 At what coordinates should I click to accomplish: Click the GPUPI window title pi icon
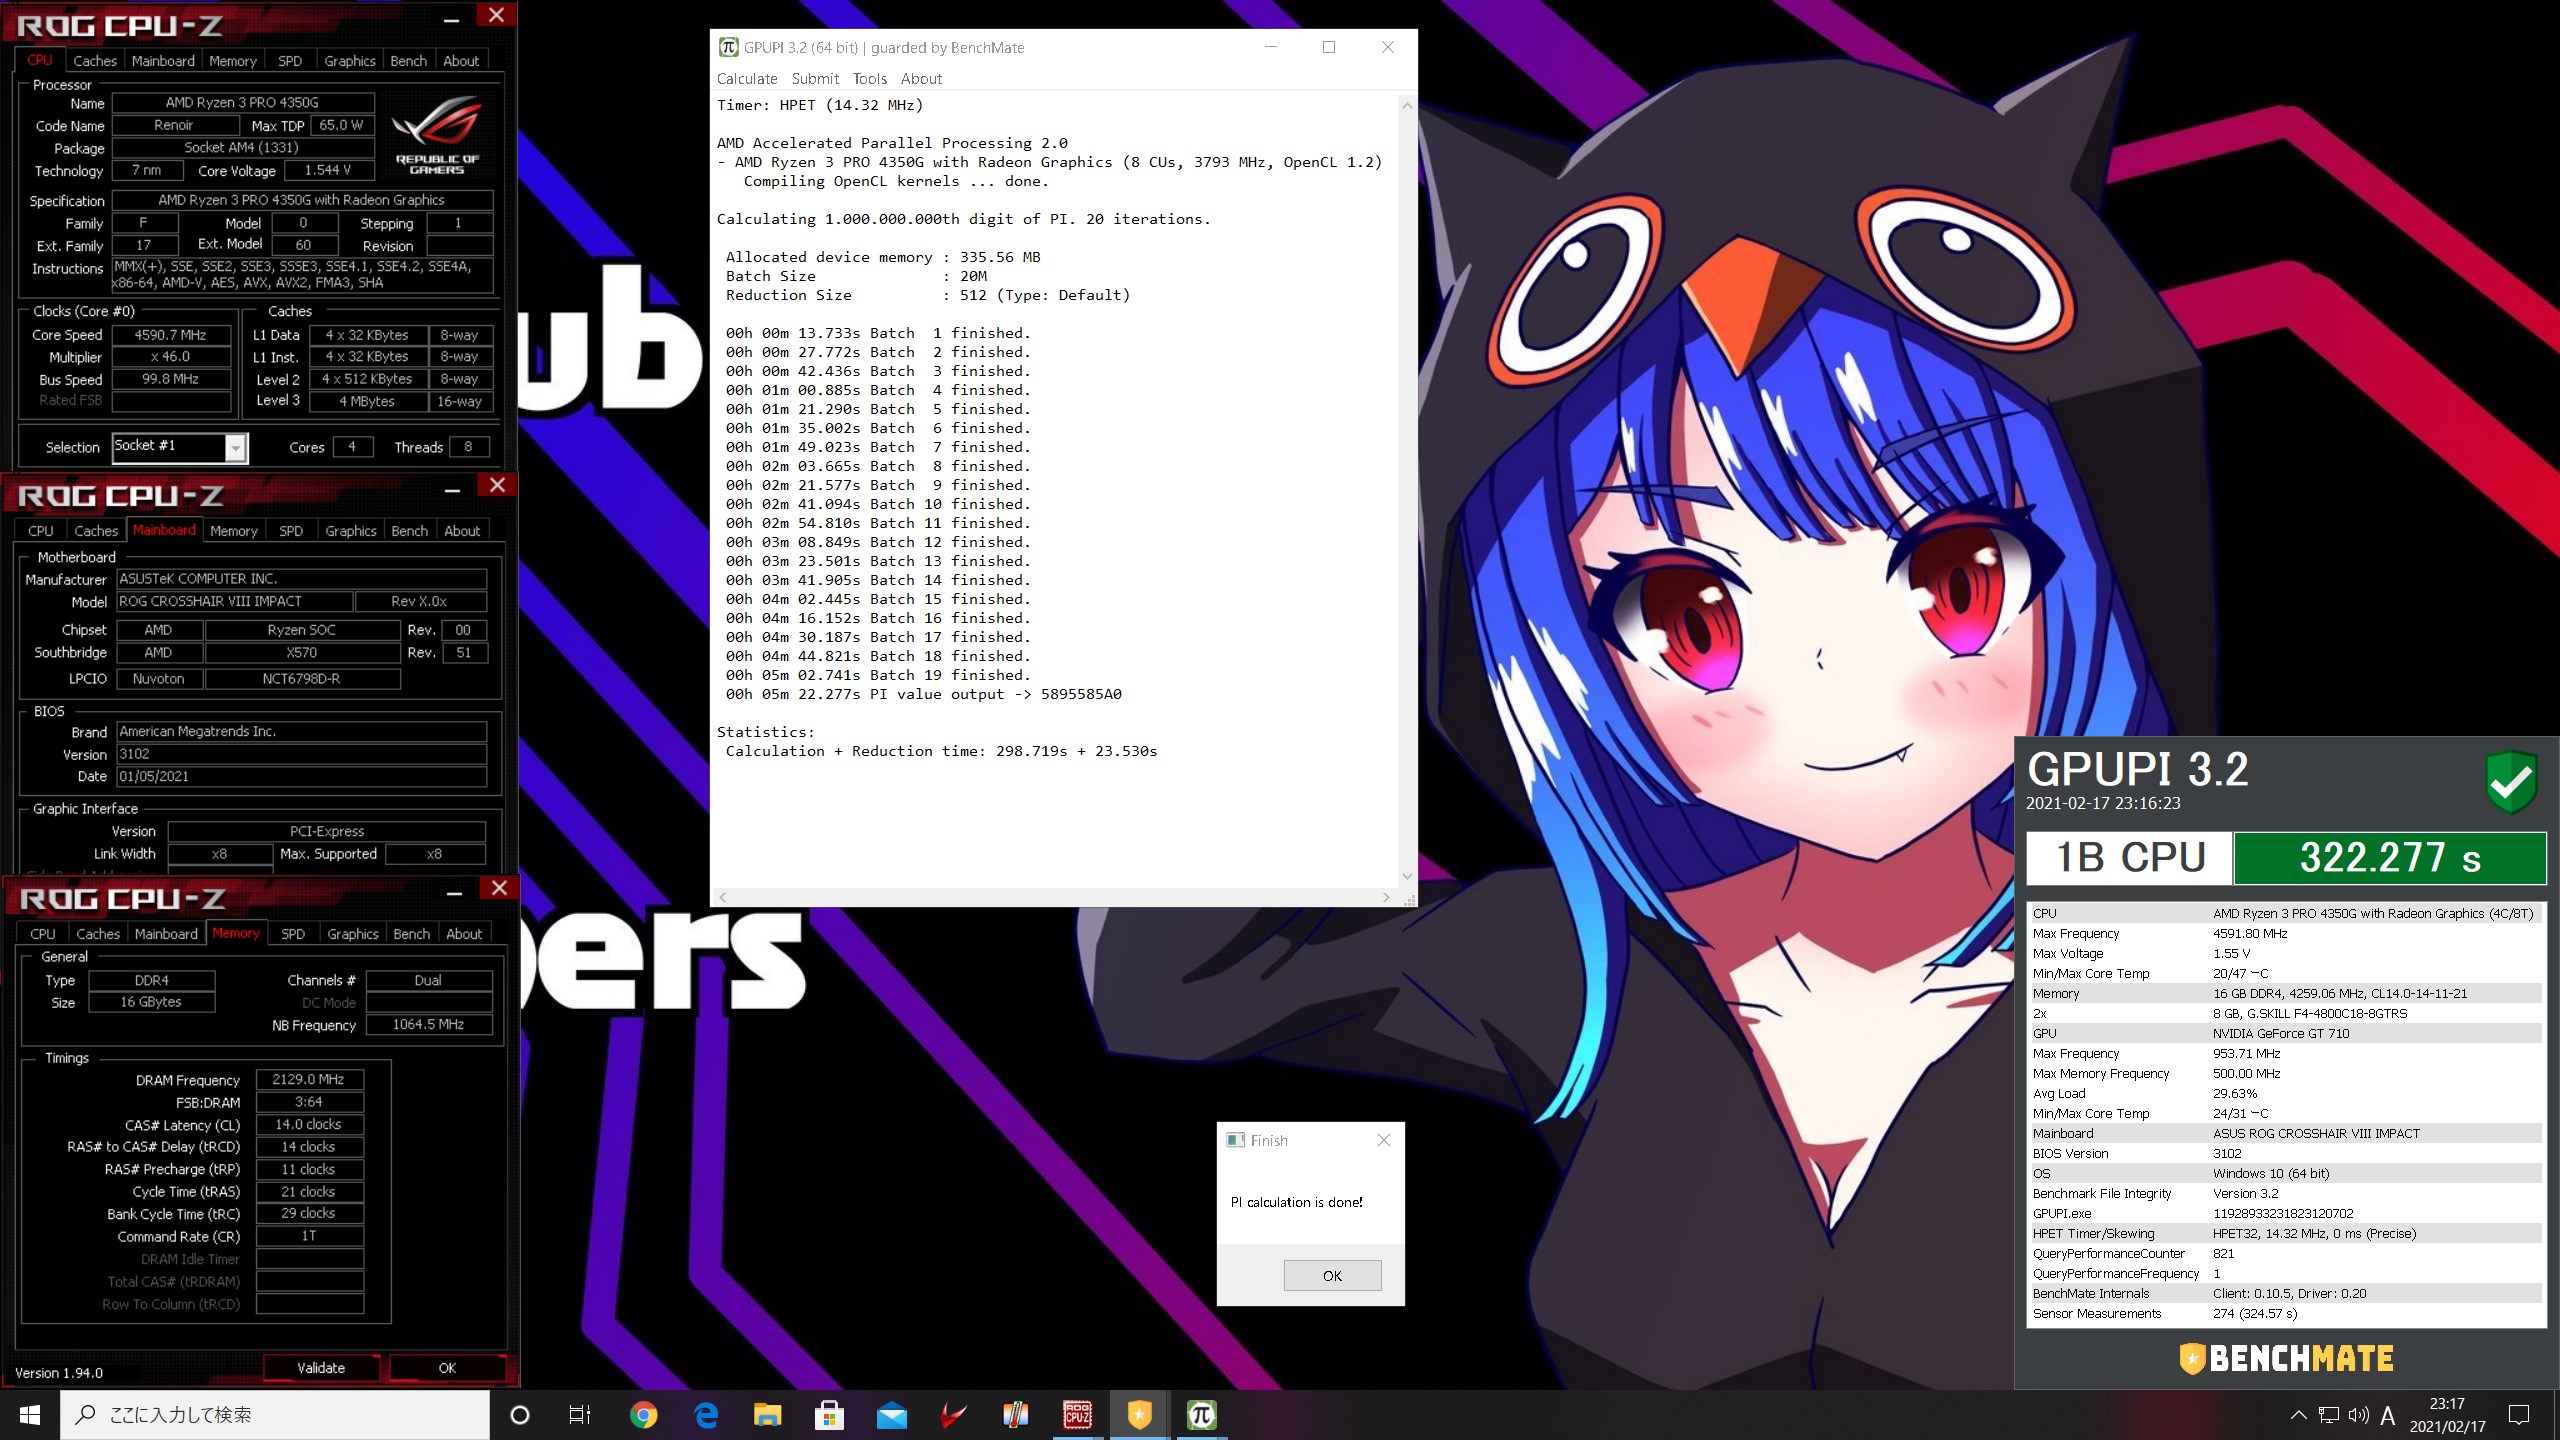tap(729, 47)
